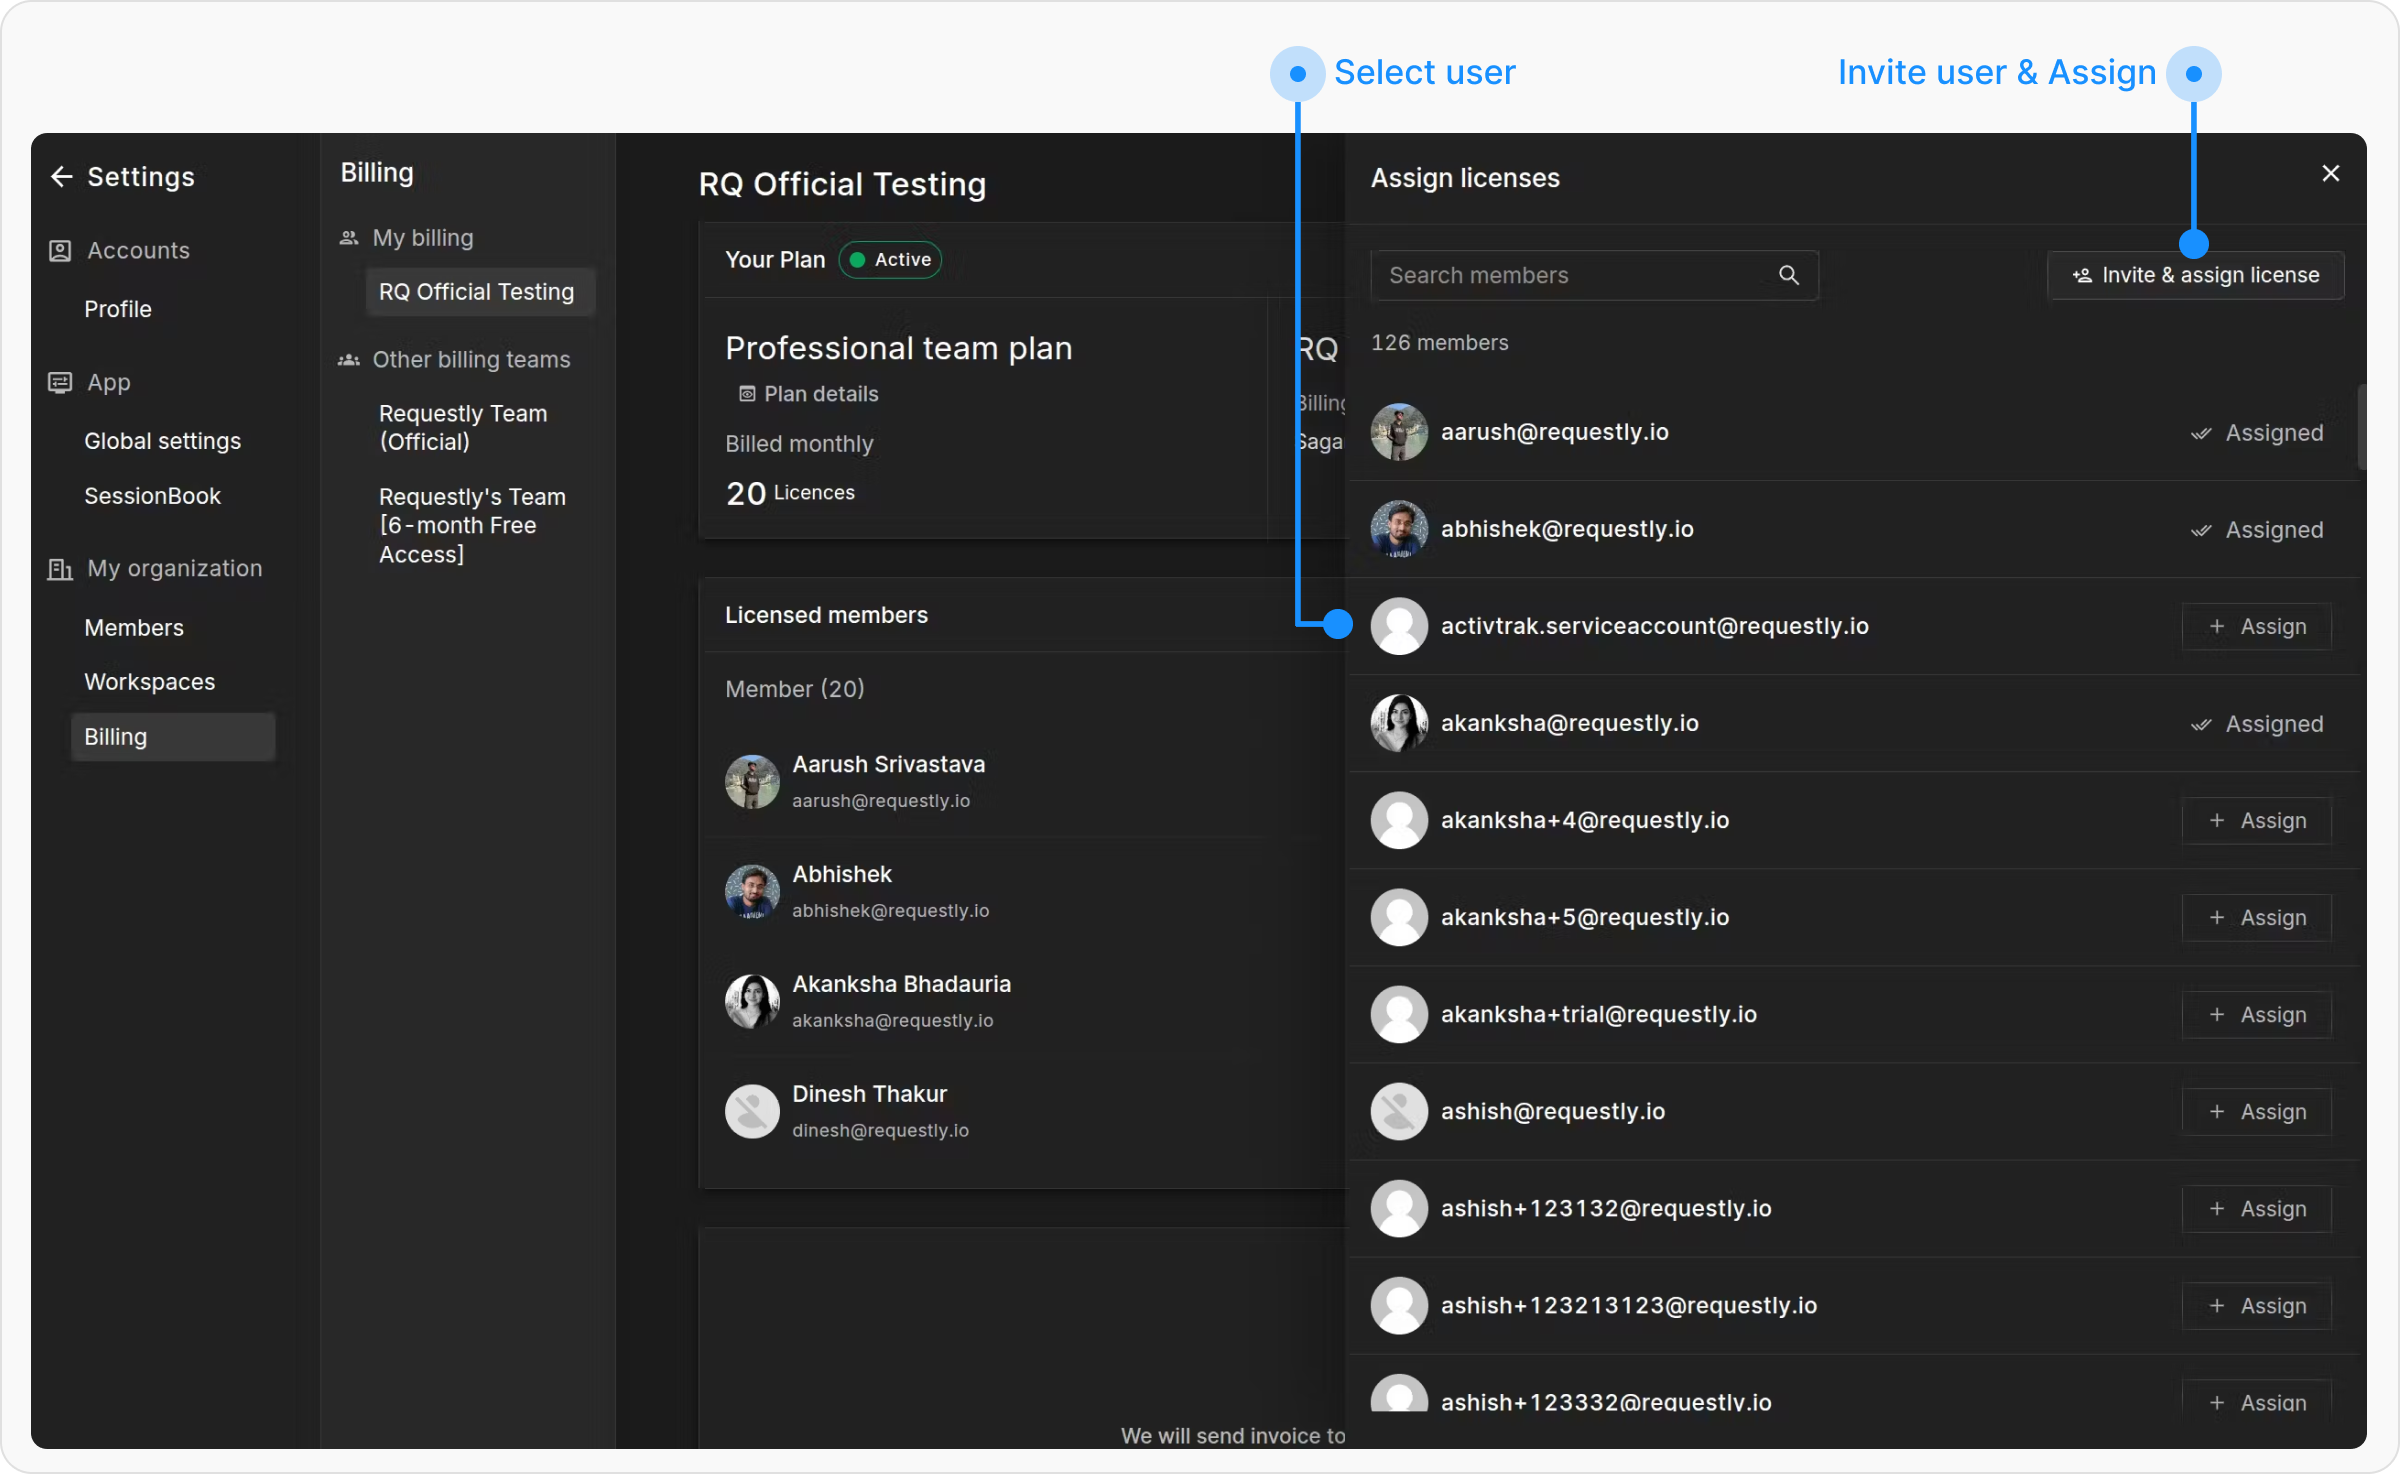Screen dimensions: 2400x1474
Task: Click the Other billing teams group icon
Action: [x=349, y=360]
